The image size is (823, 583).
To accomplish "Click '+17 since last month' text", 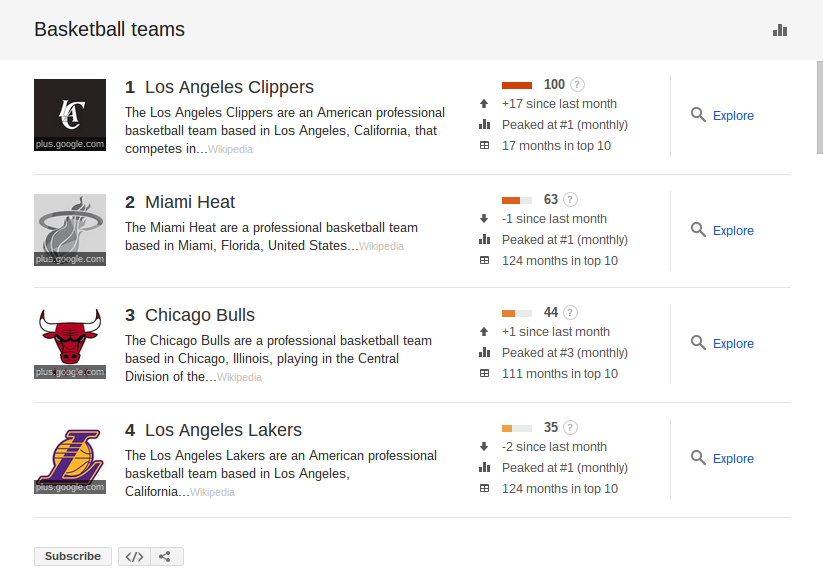I will (x=559, y=104).
